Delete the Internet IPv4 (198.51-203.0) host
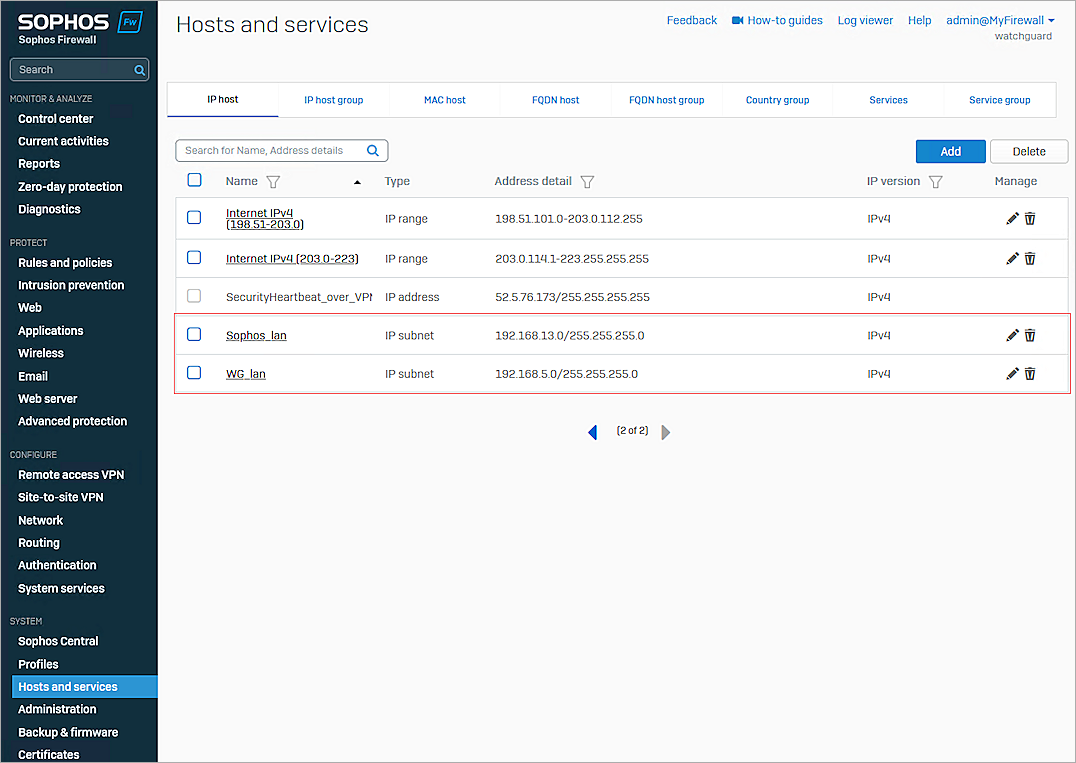Screen dimensions: 1076x763 coord(1030,218)
